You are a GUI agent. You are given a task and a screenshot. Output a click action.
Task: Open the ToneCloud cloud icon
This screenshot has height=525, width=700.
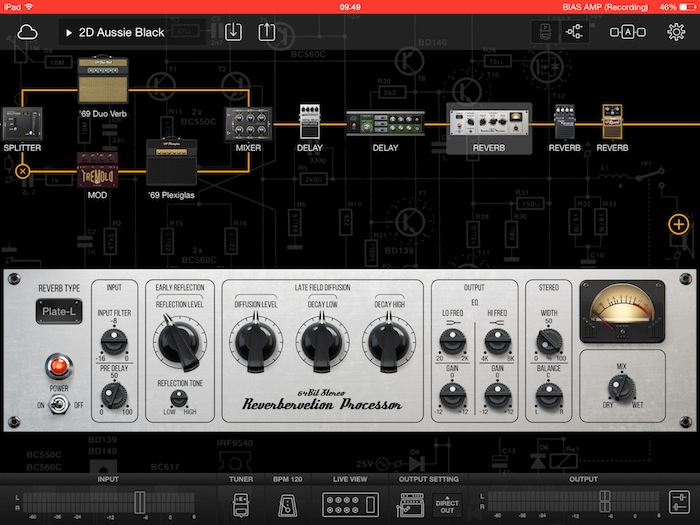click(x=27, y=32)
